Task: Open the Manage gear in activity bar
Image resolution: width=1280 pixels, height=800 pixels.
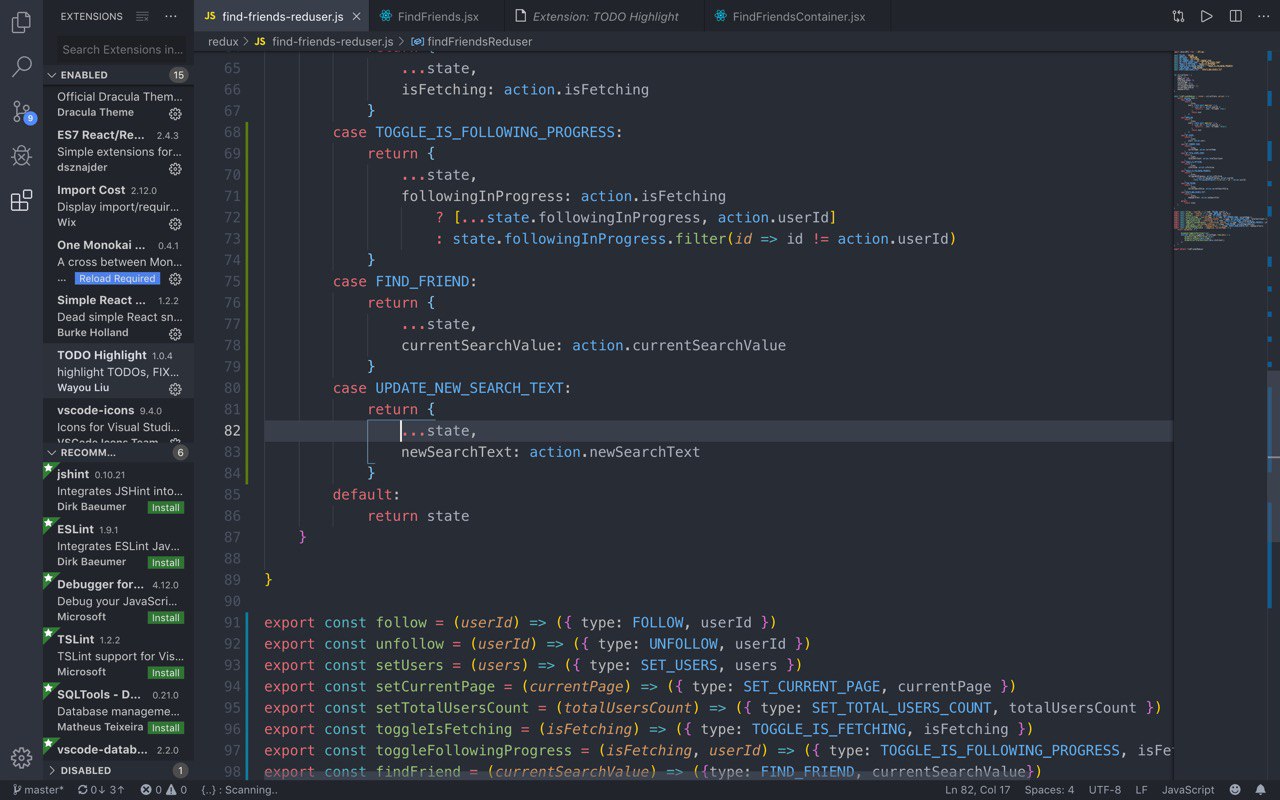Action: pos(21,757)
